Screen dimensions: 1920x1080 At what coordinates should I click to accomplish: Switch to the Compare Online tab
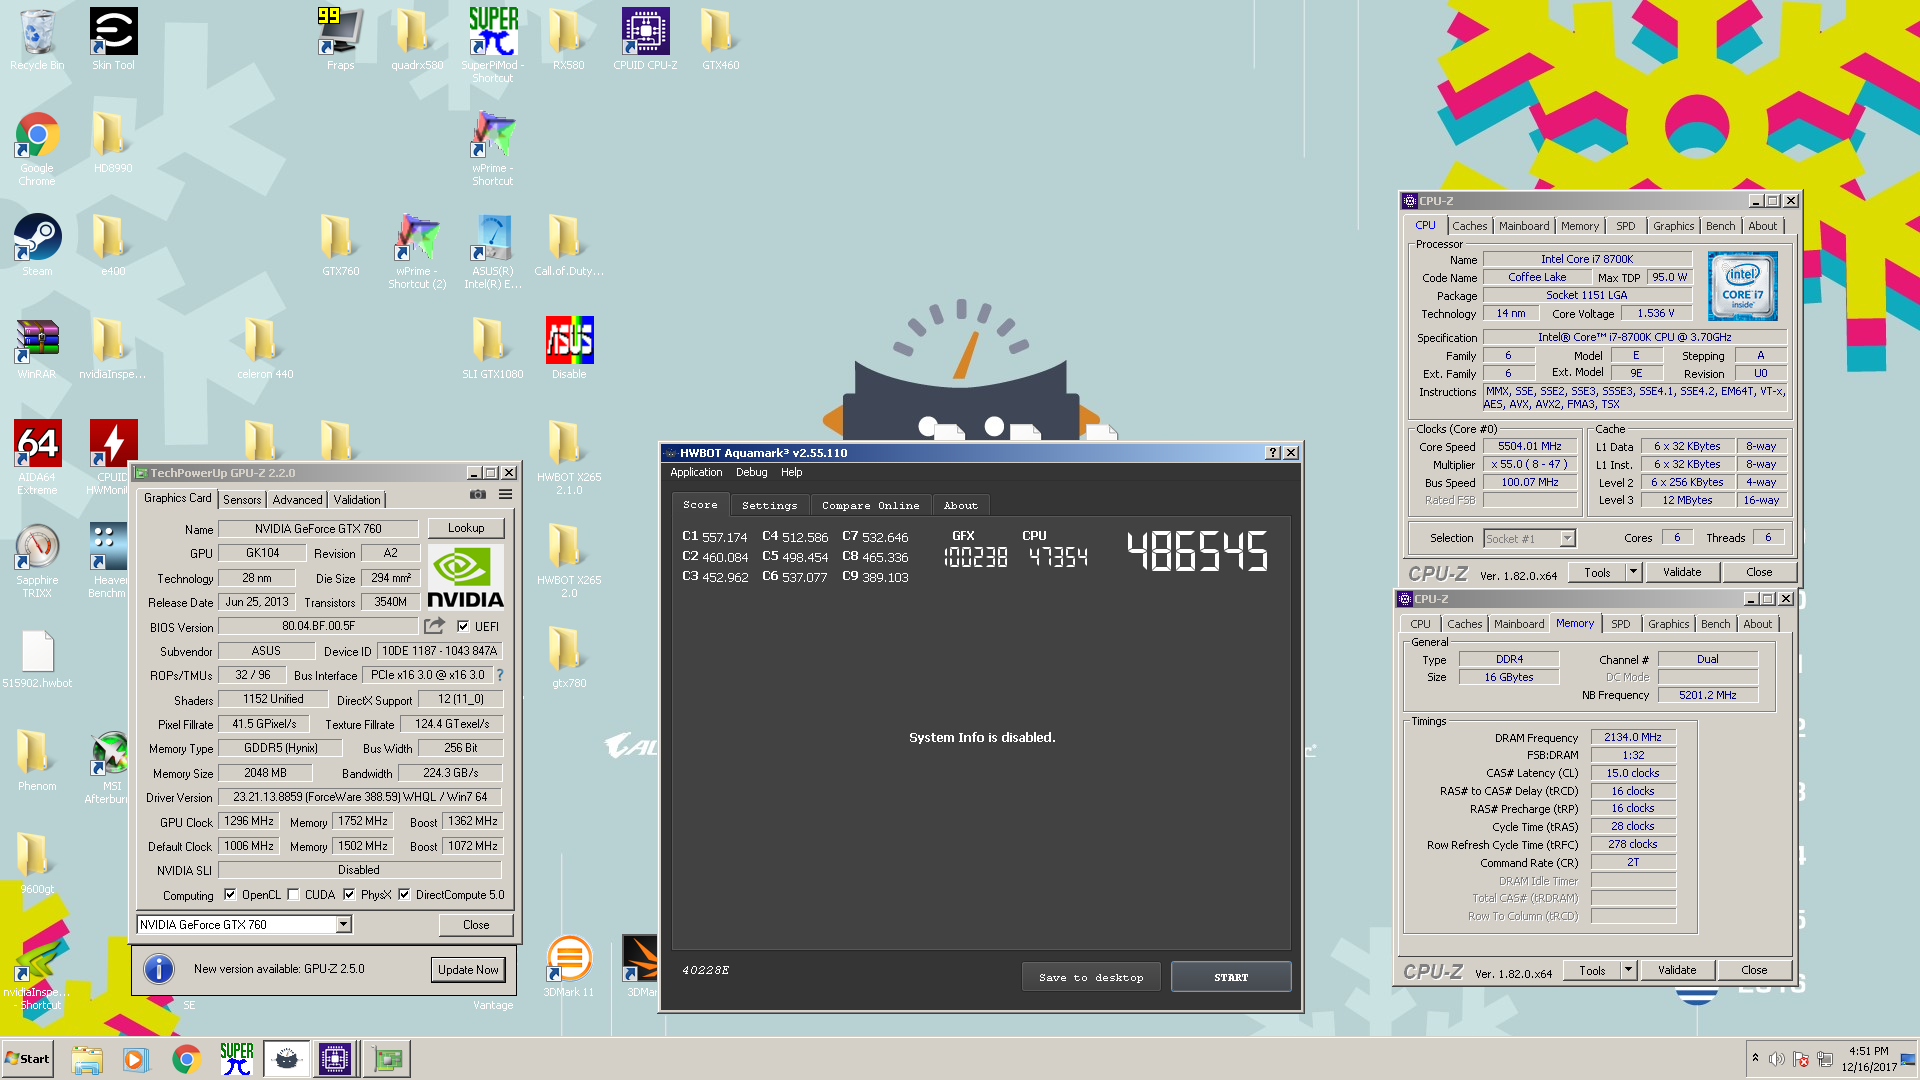click(871, 506)
